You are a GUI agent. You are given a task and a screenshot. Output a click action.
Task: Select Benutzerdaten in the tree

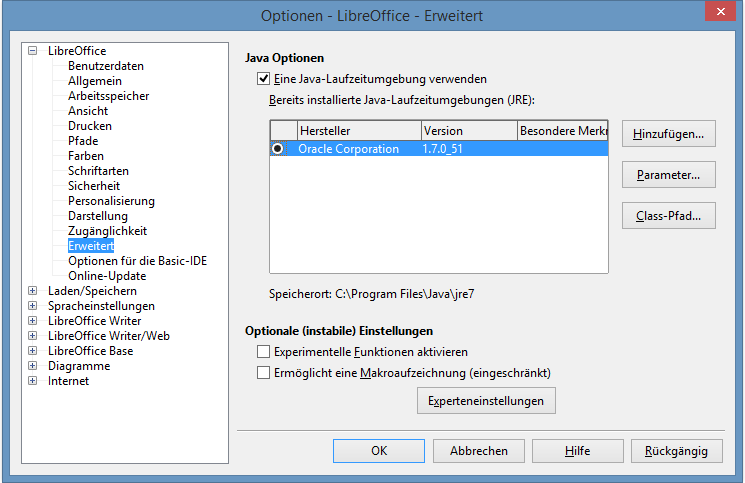coord(105,66)
